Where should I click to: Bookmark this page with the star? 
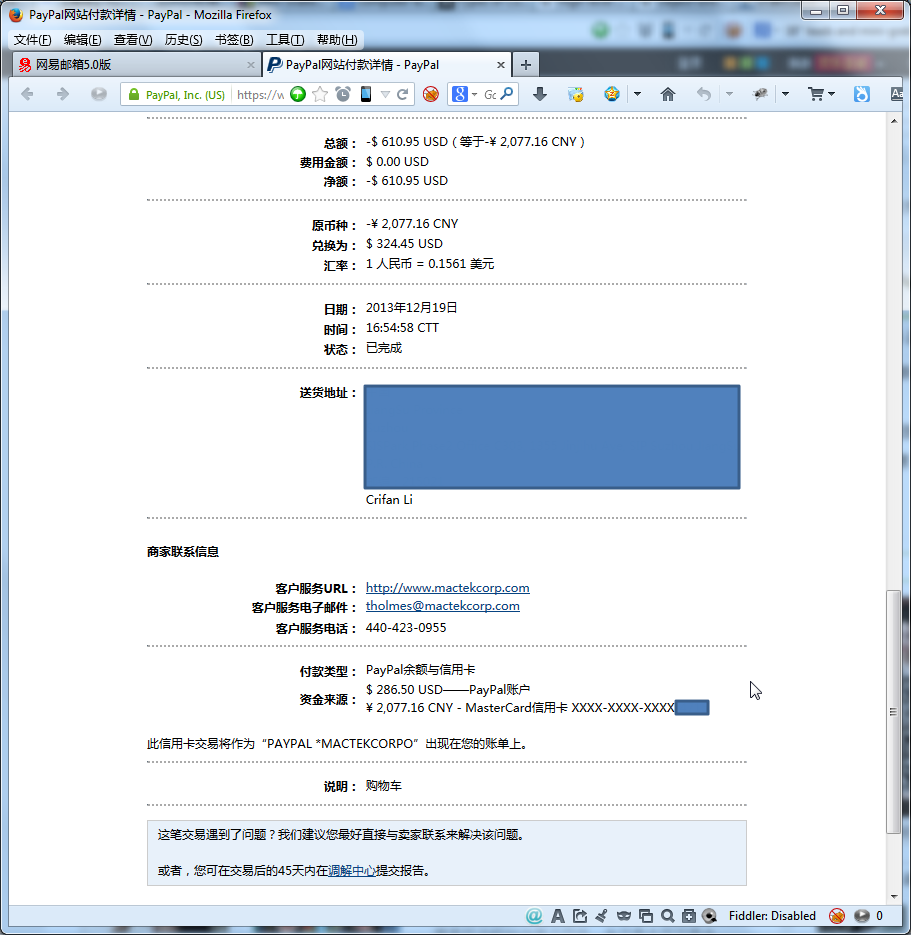[x=320, y=94]
